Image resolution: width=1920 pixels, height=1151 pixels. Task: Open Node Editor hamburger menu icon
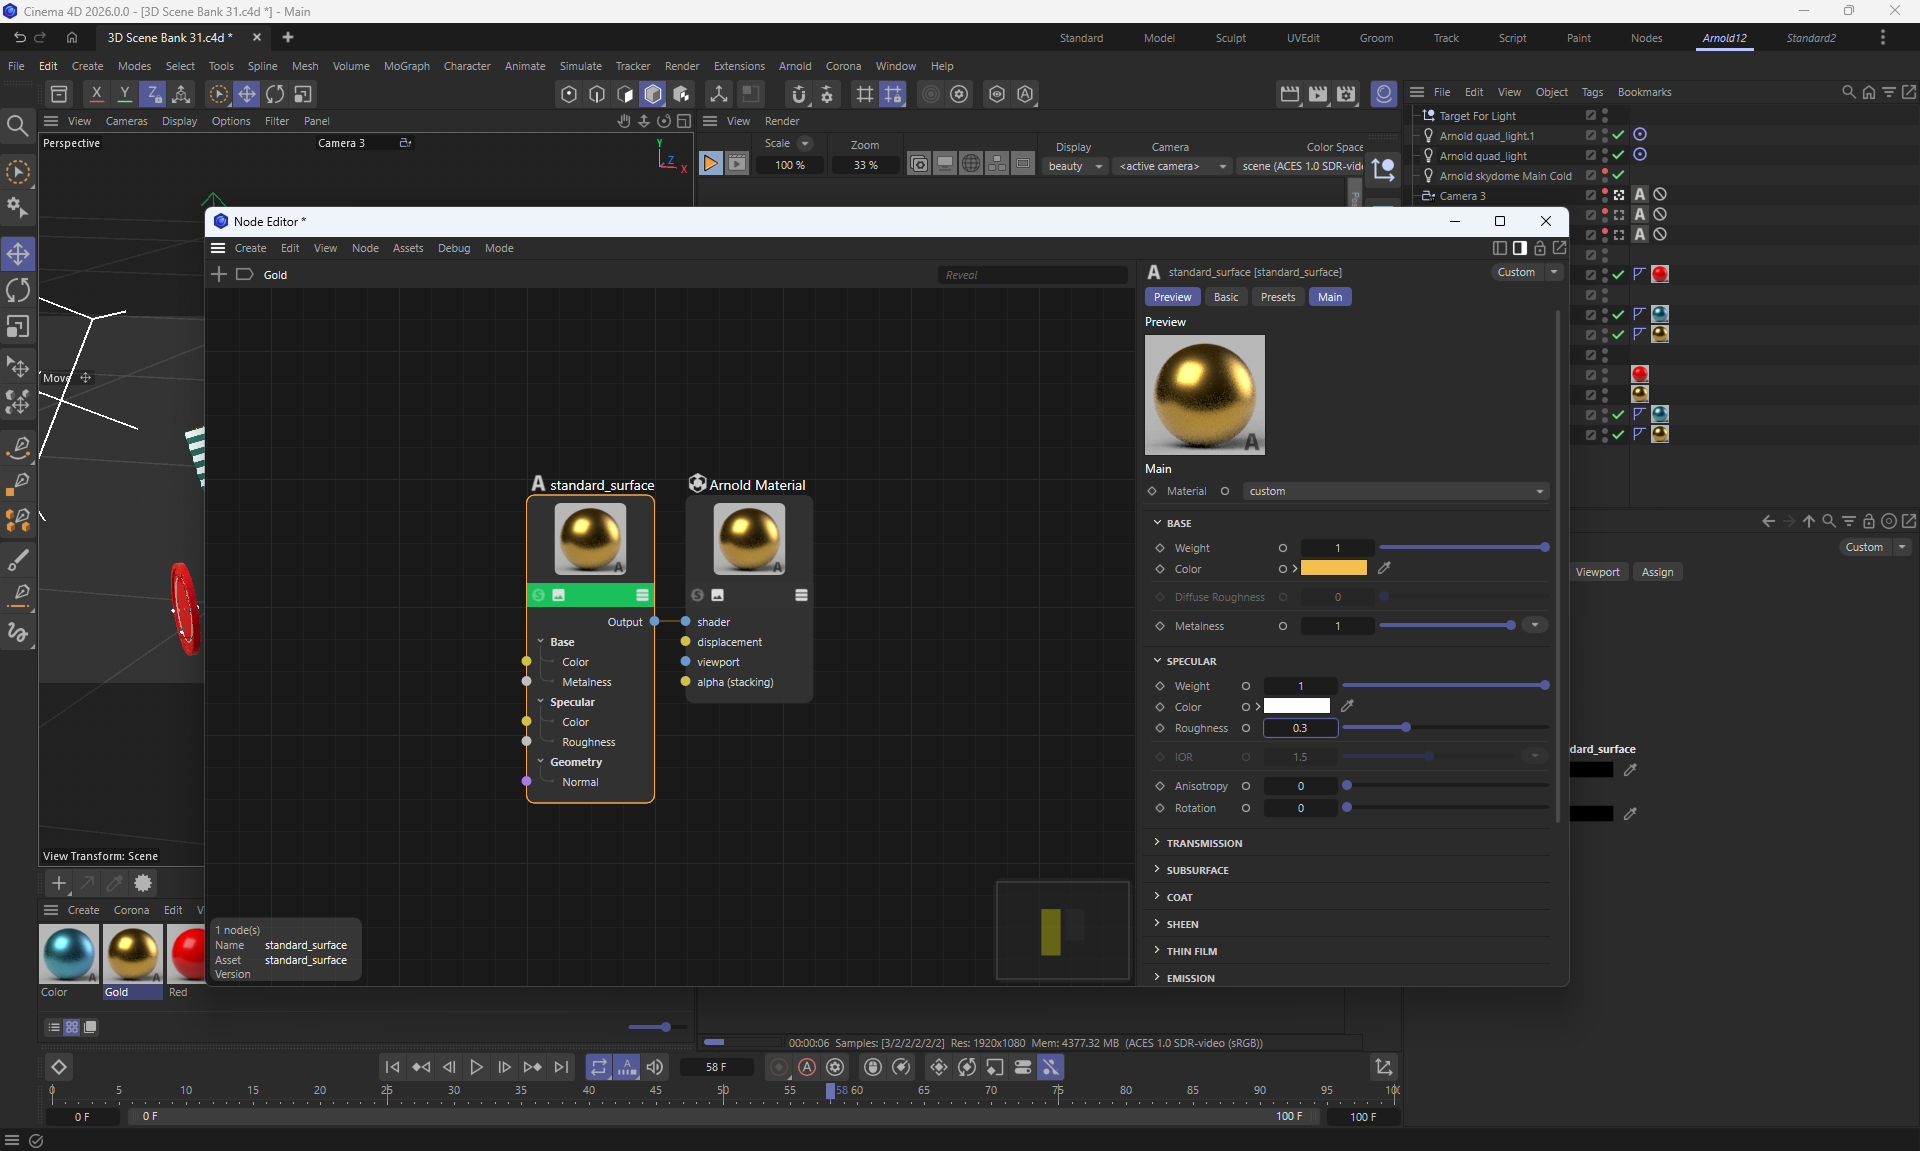point(218,248)
